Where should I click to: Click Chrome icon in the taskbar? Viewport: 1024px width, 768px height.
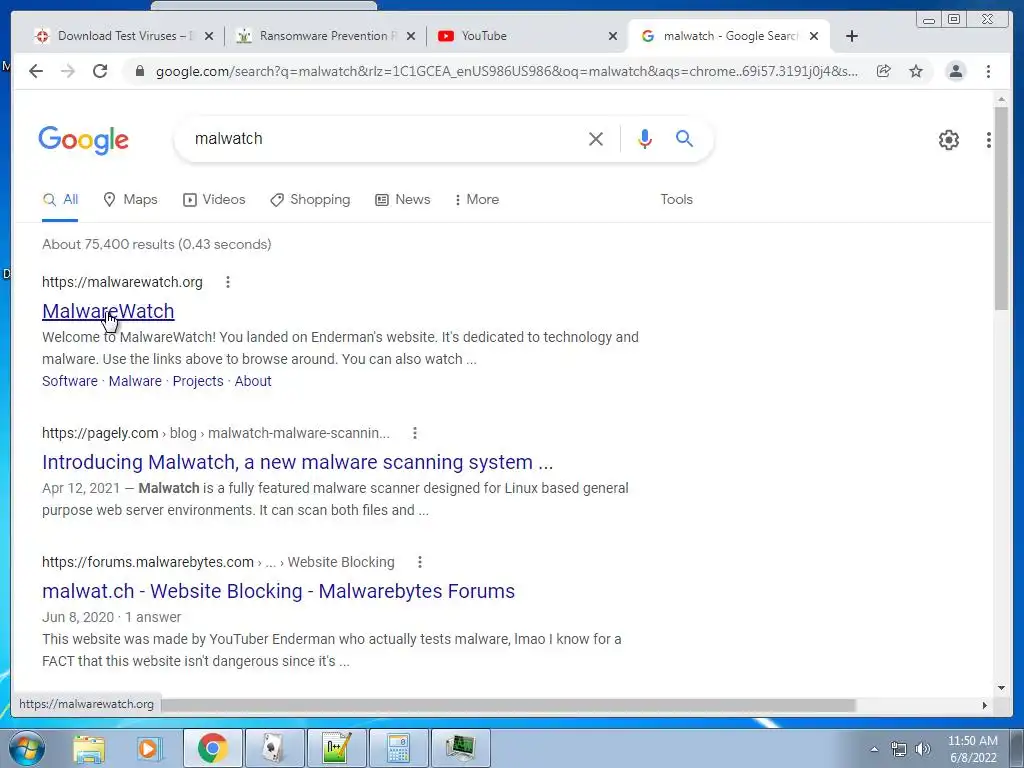pos(212,748)
